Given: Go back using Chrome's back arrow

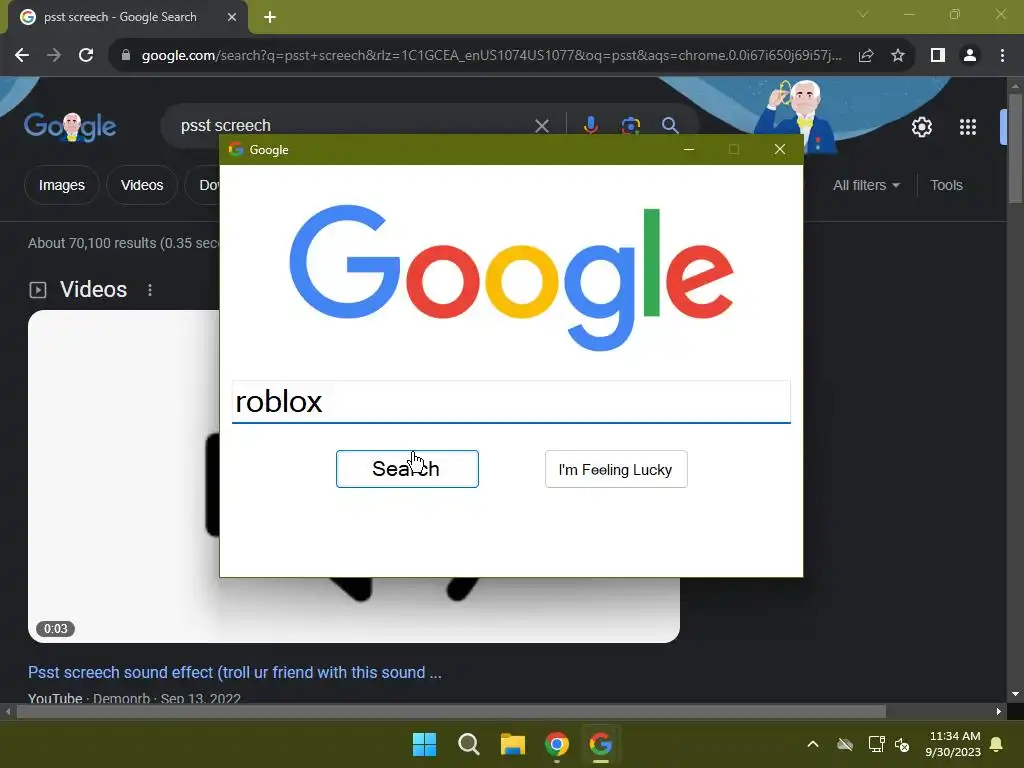Looking at the screenshot, I should tap(22, 56).
